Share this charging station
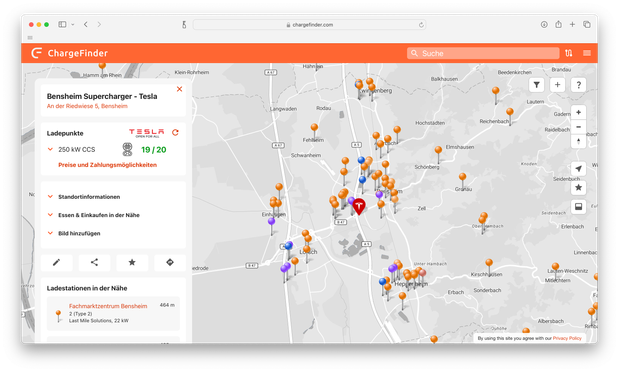The image size is (619, 372). (x=94, y=262)
